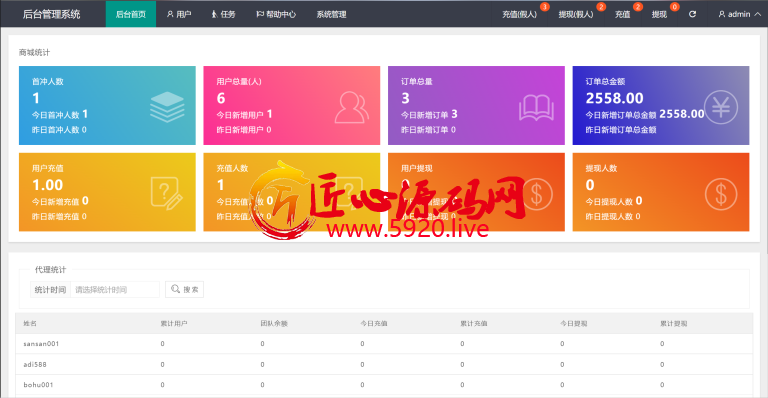Click the 用户总量 value 6

pos(221,98)
